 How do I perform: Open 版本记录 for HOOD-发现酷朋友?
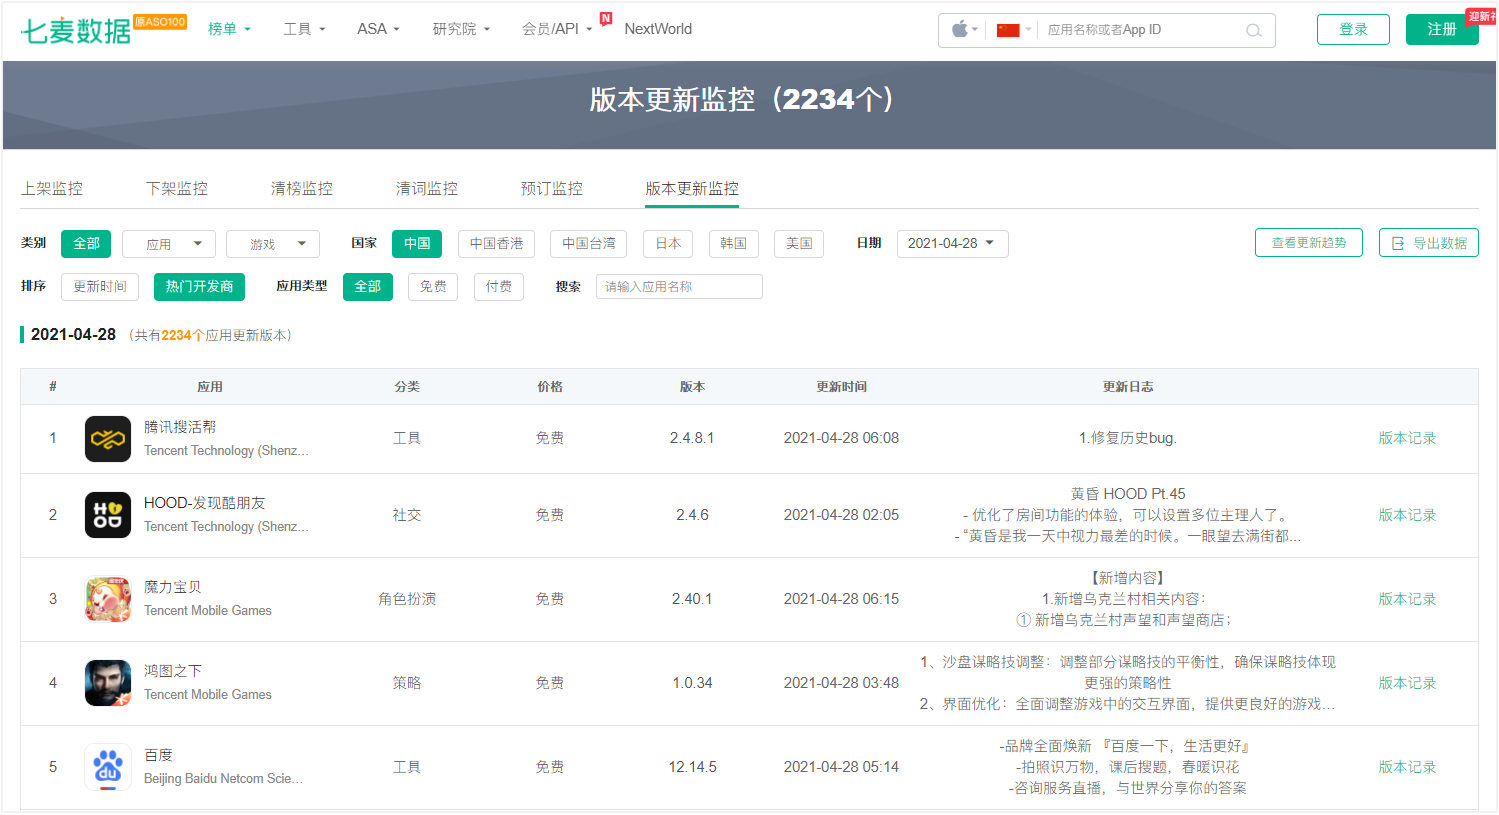click(1407, 516)
